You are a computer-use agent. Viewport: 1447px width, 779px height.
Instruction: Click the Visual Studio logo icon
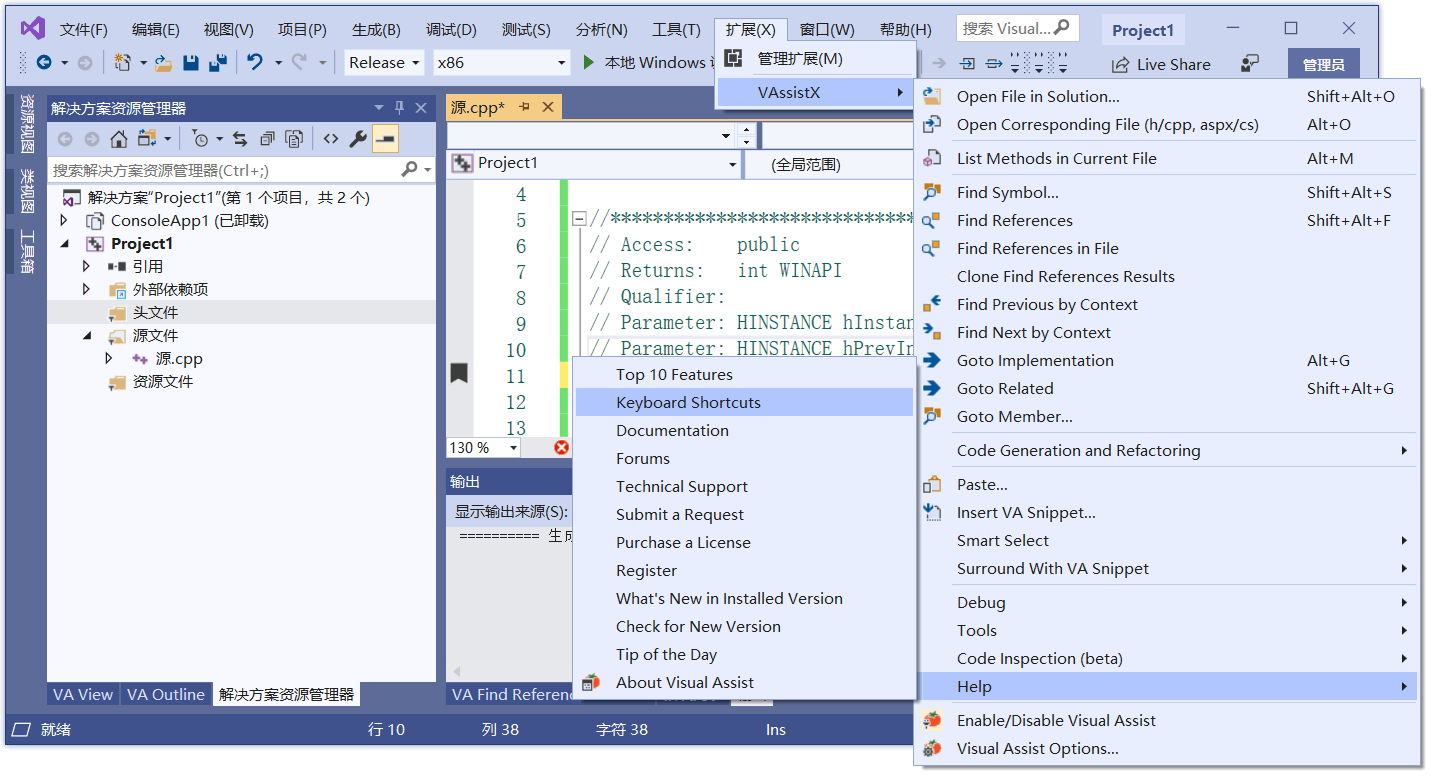point(32,28)
